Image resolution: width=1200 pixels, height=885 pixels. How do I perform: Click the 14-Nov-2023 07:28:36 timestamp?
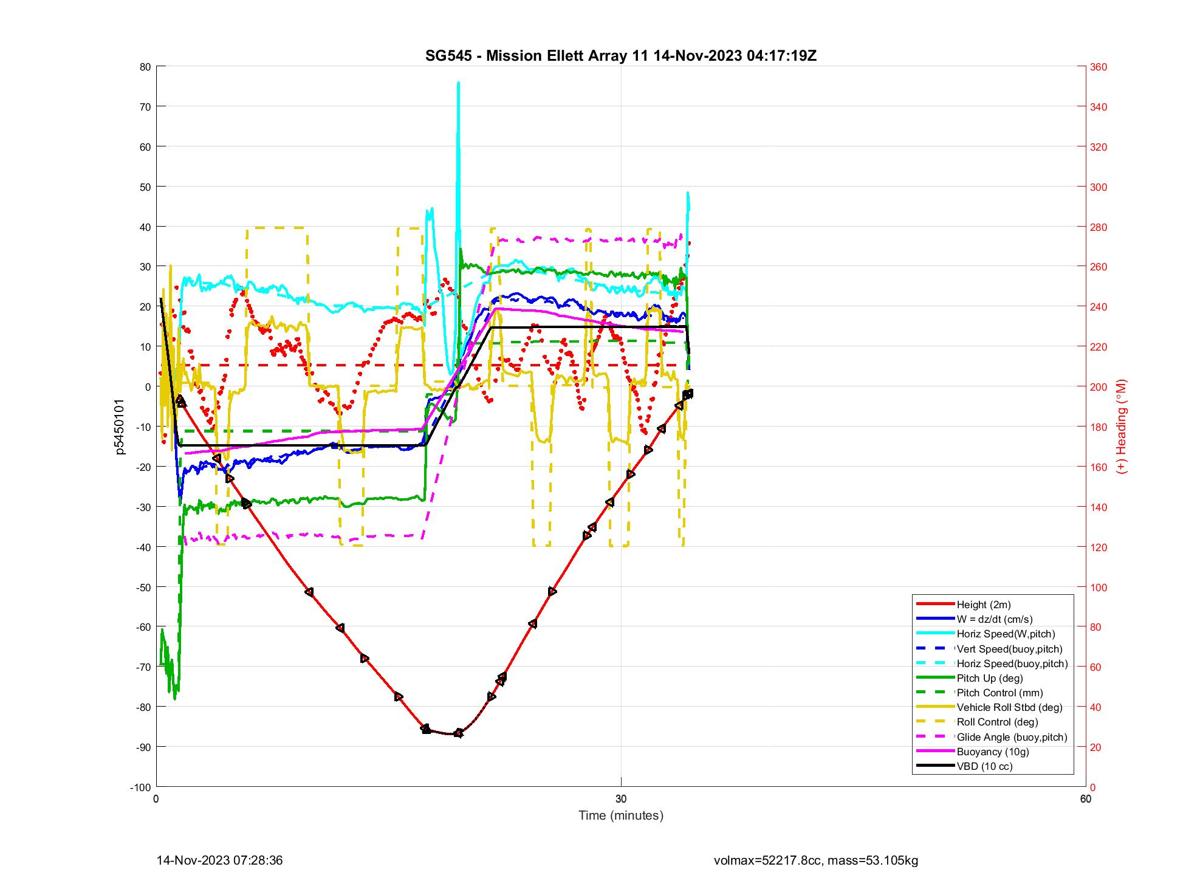(220, 861)
